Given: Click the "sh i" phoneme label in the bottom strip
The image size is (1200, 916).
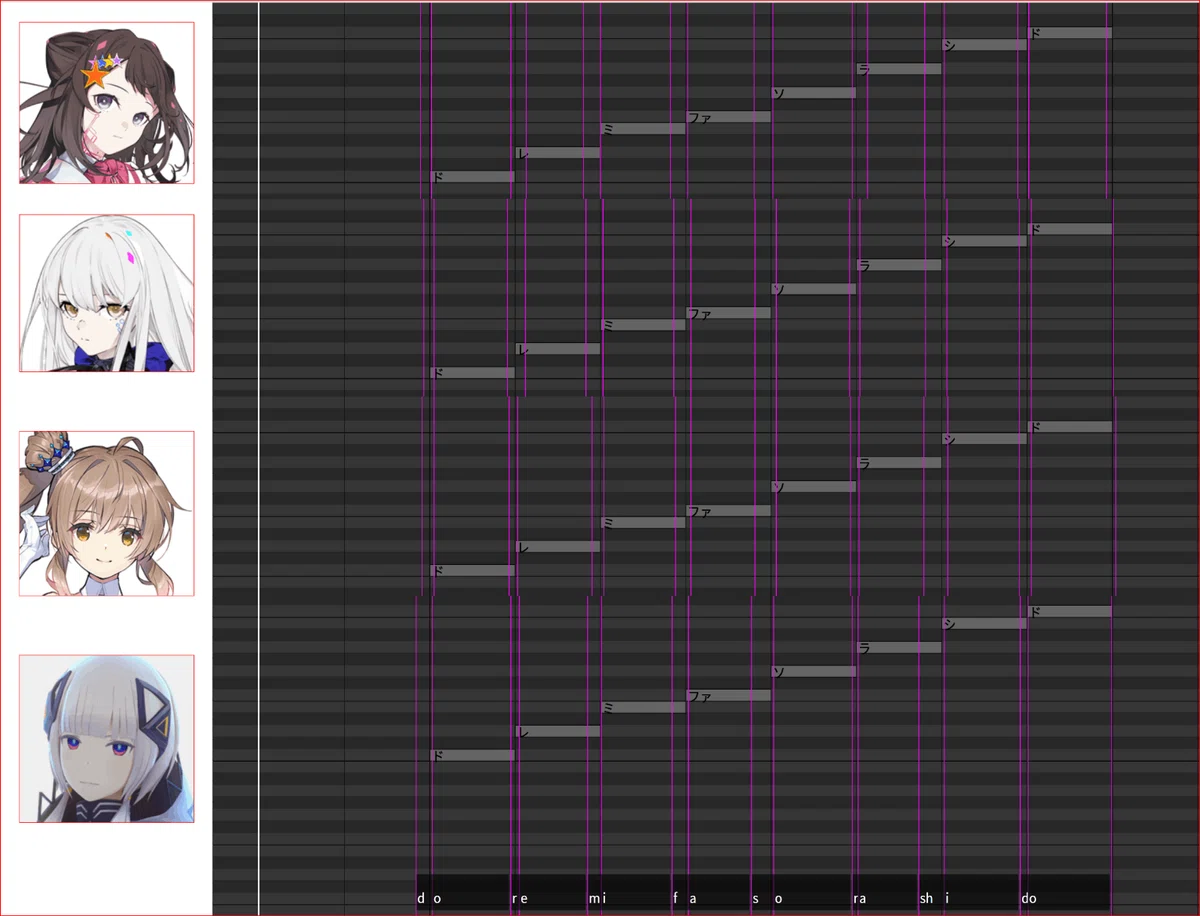Looking at the screenshot, I should coord(934,899).
